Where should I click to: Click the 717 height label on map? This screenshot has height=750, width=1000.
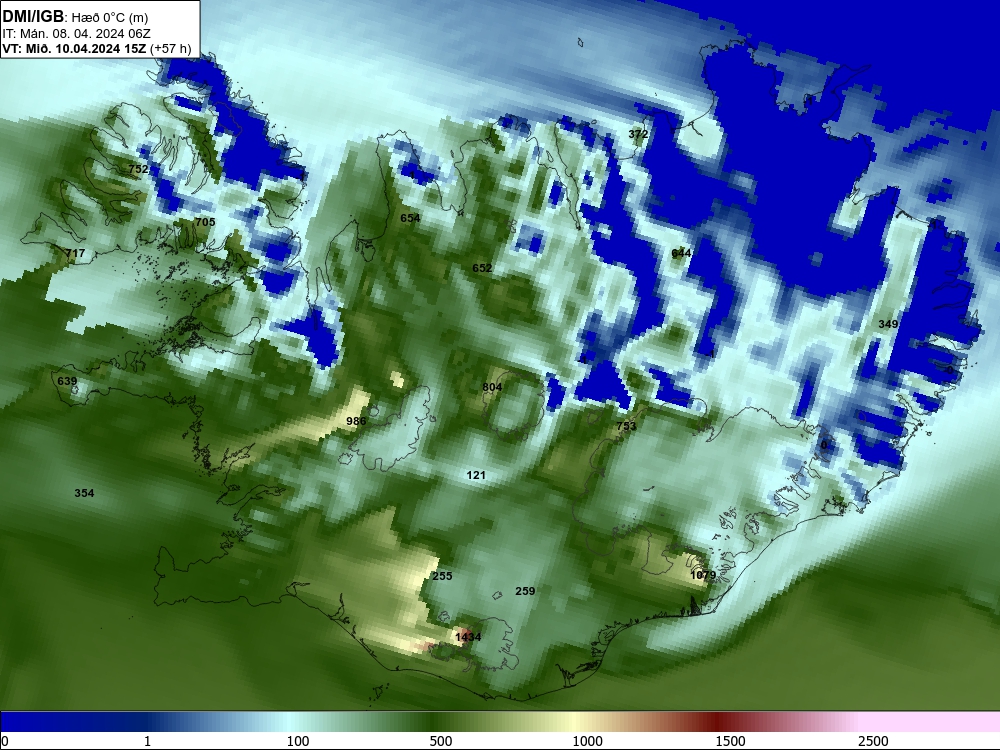(75, 253)
